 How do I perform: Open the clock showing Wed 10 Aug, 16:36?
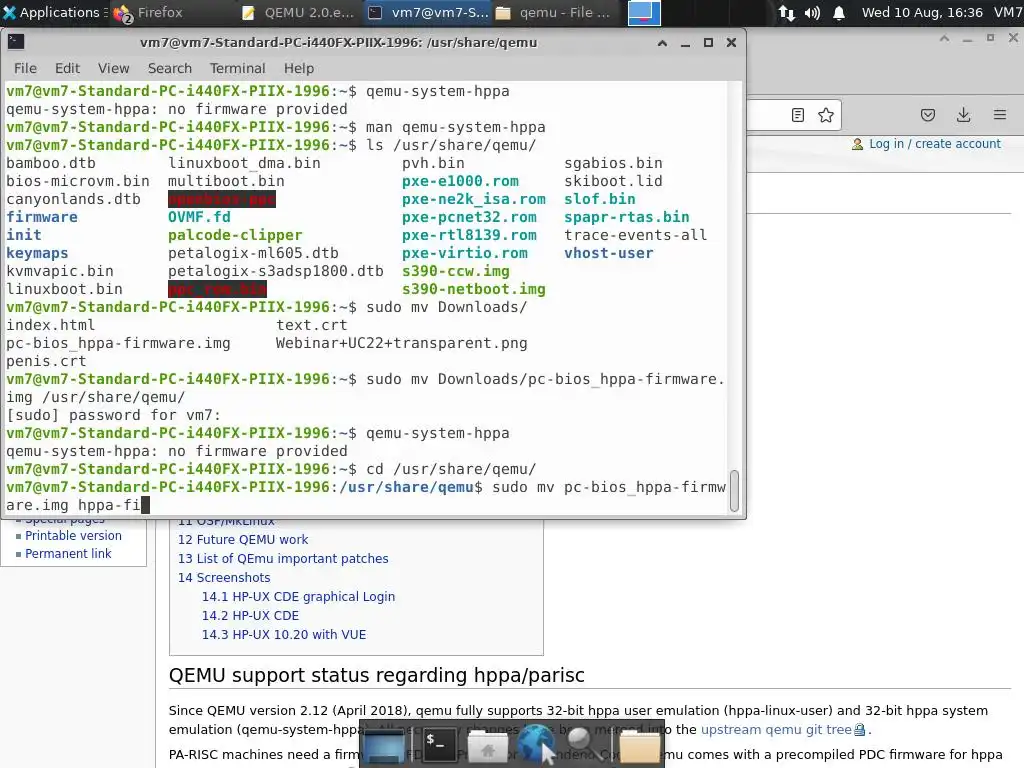(x=921, y=12)
